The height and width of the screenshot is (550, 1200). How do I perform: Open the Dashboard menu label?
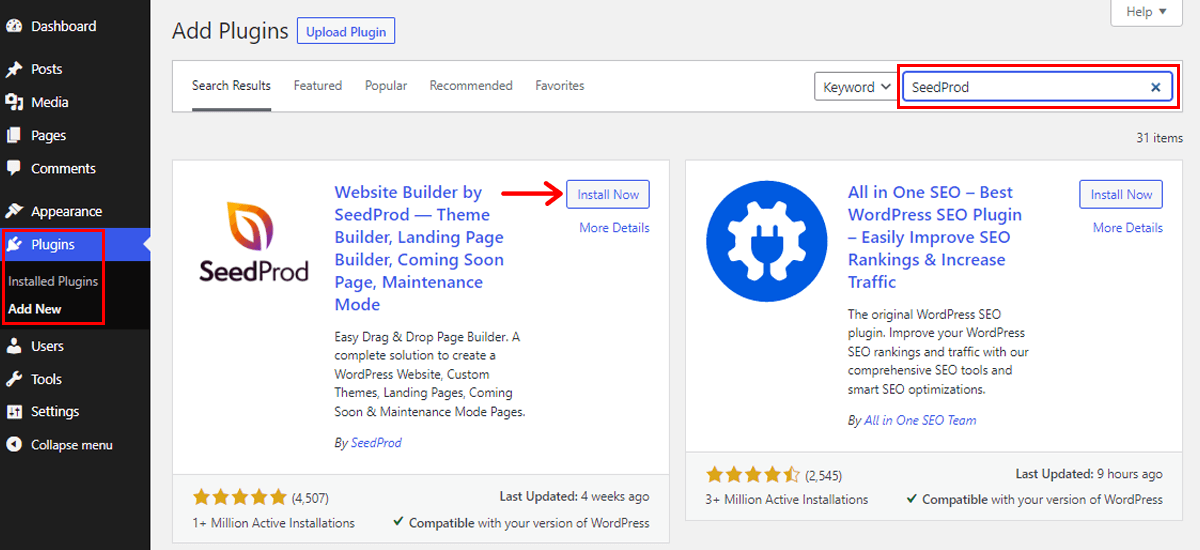(64, 26)
